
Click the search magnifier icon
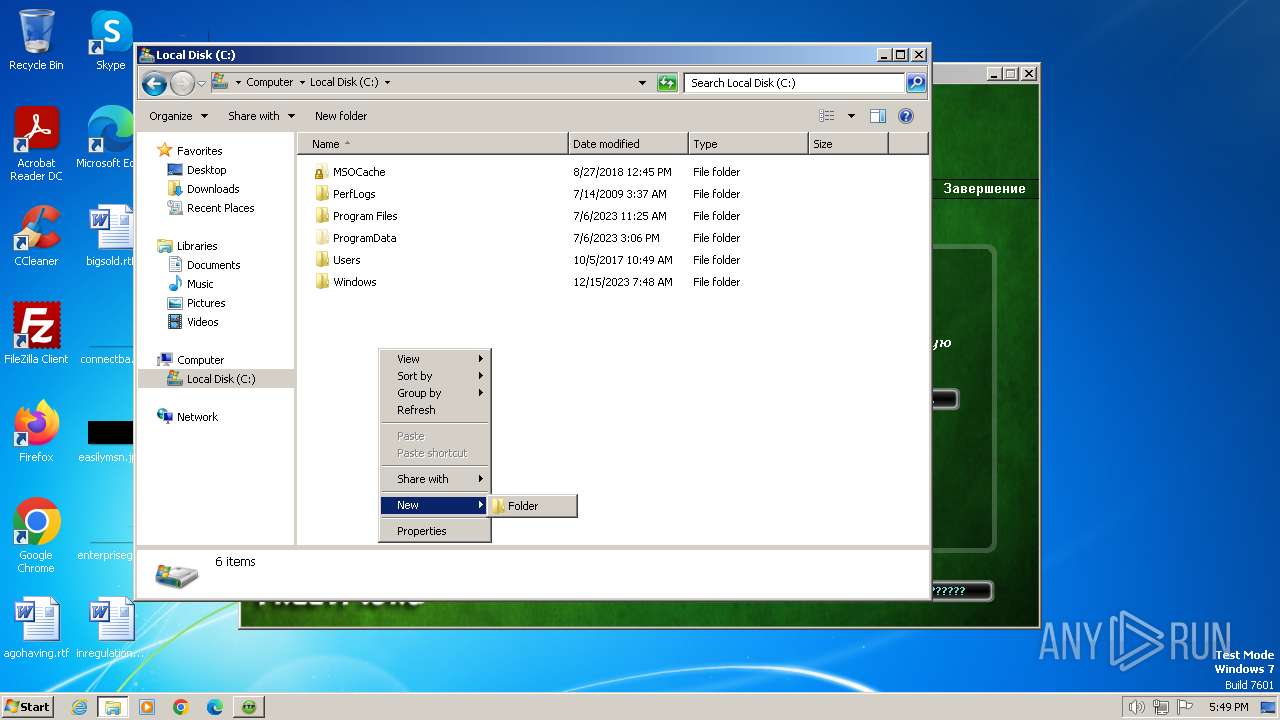pyautogui.click(x=916, y=83)
